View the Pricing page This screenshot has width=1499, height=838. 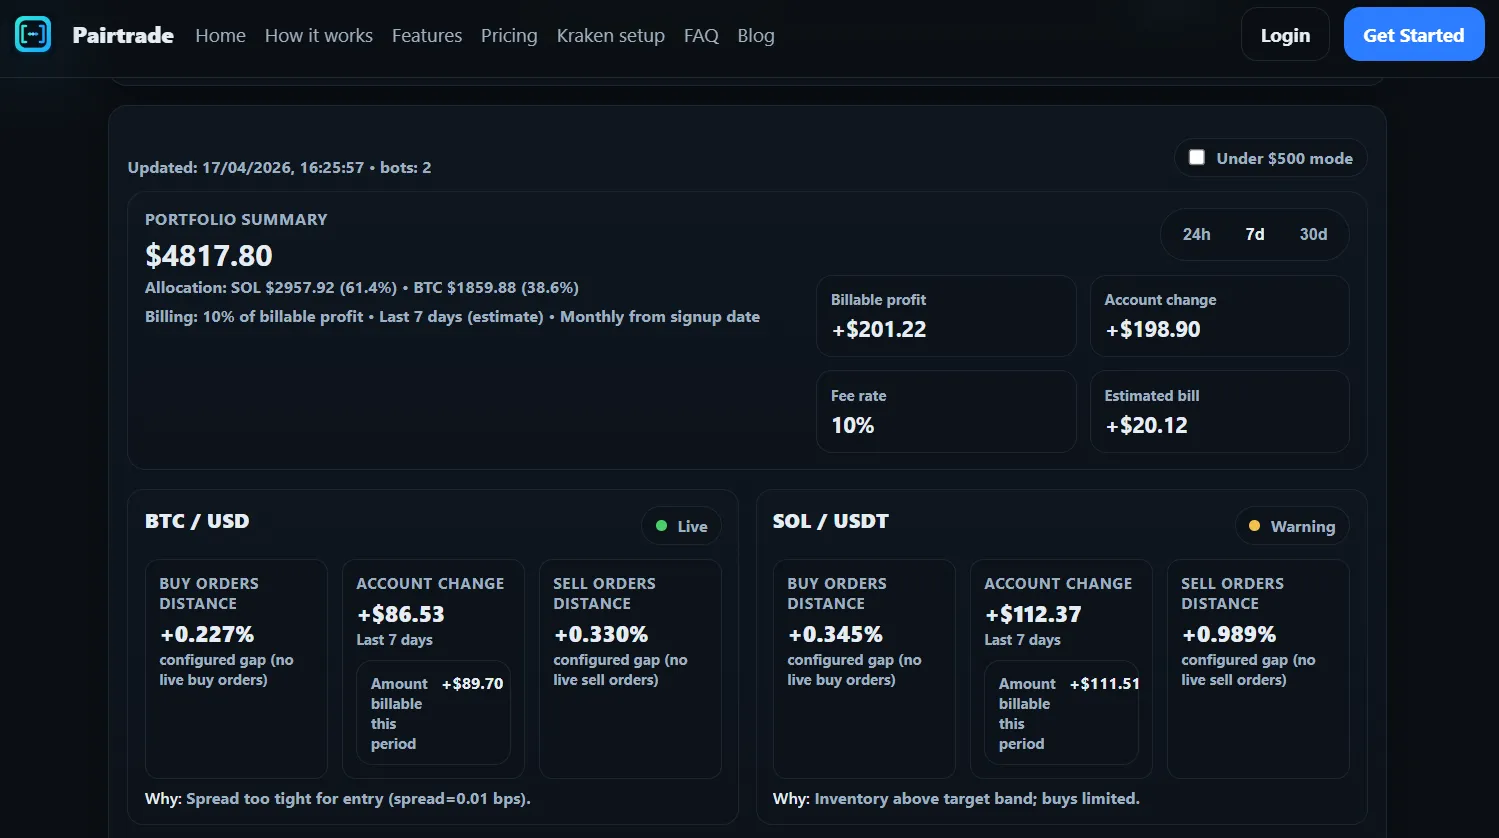pos(509,35)
